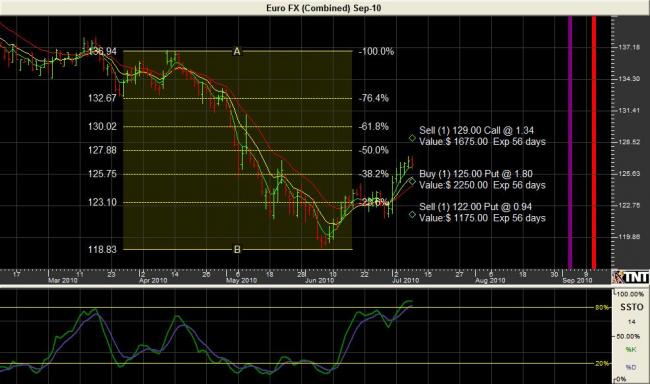Screen dimensions: 650x384
Task: Click the %K legend label
Action: (631, 350)
